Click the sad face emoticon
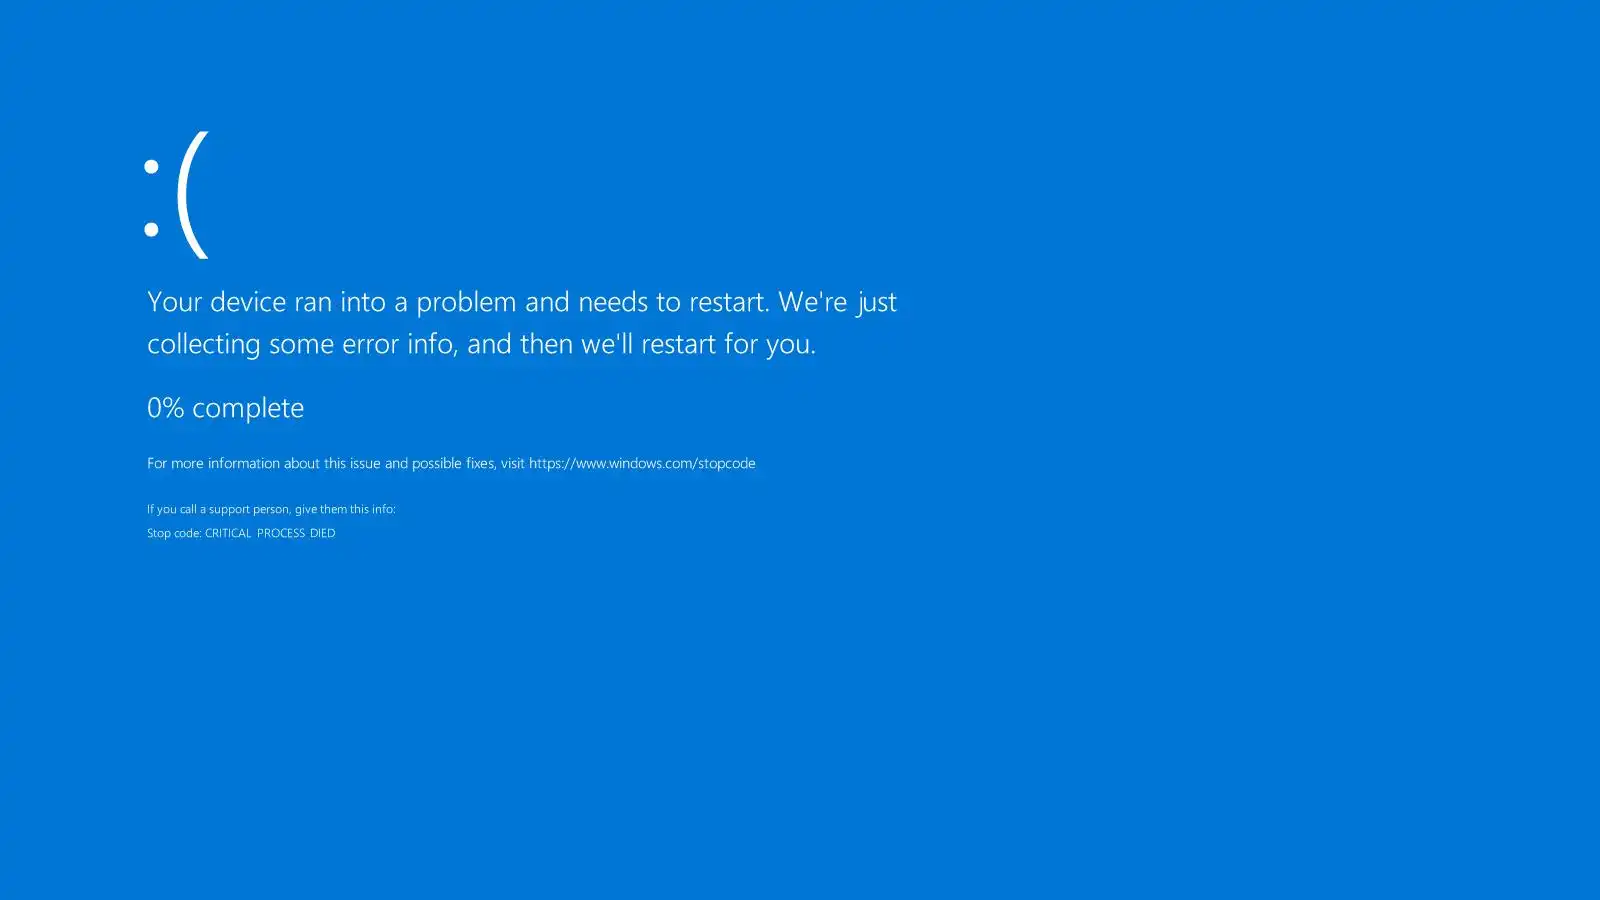Viewport: 1600px width, 900px height. [x=176, y=194]
